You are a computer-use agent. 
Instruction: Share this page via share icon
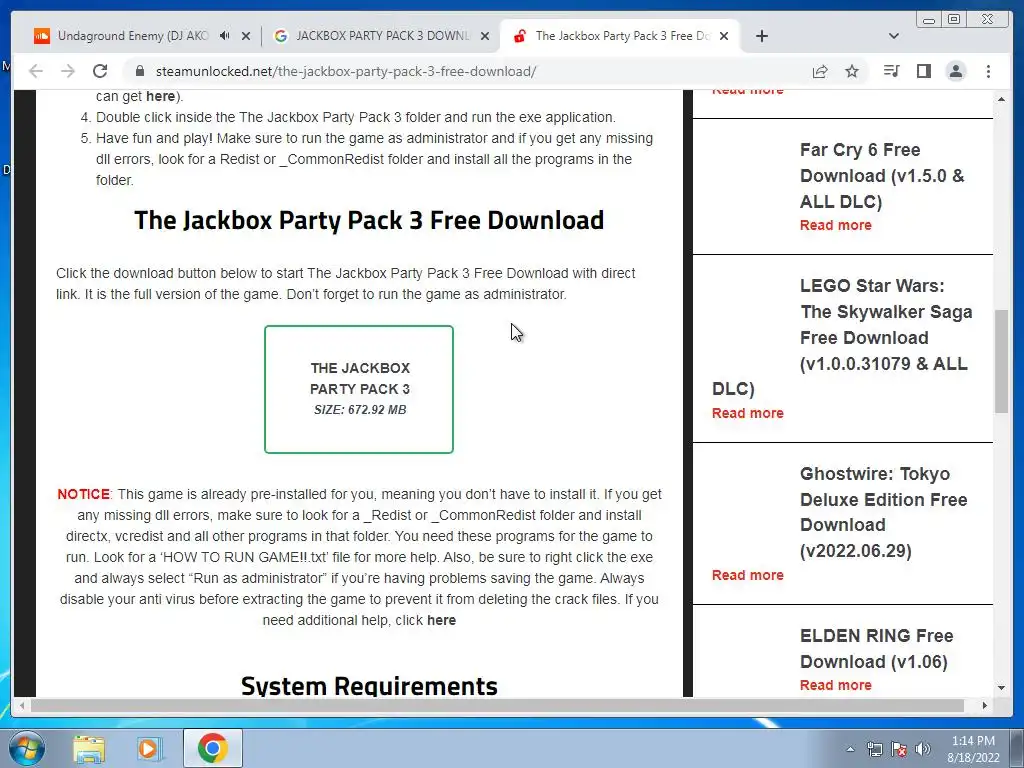(820, 71)
